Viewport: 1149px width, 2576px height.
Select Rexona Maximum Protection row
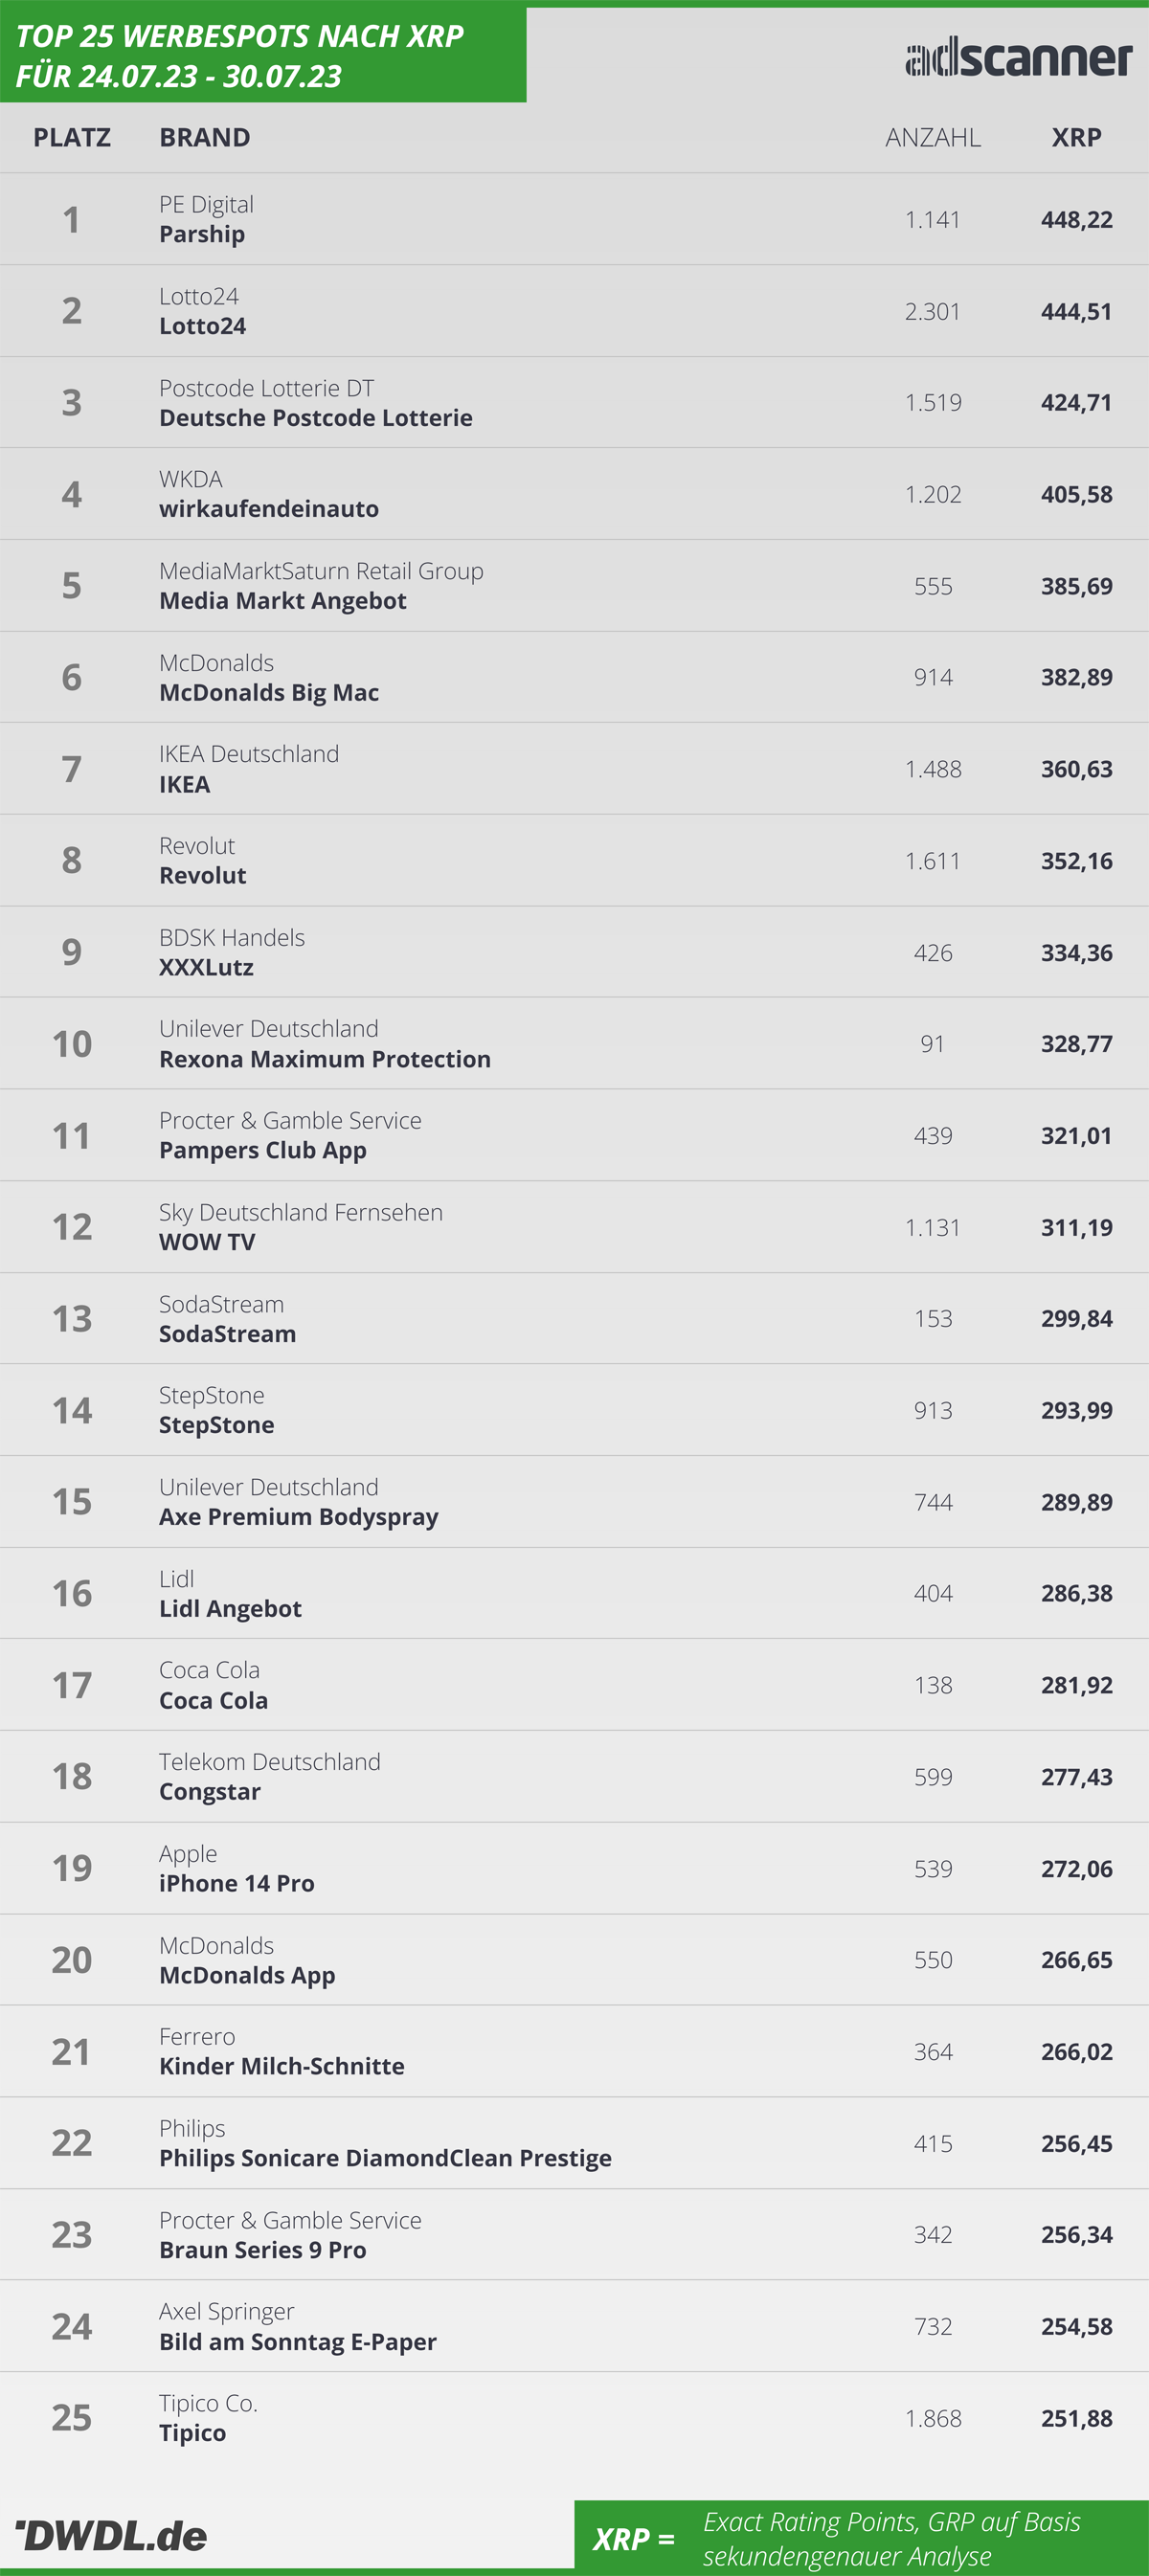[x=574, y=1044]
